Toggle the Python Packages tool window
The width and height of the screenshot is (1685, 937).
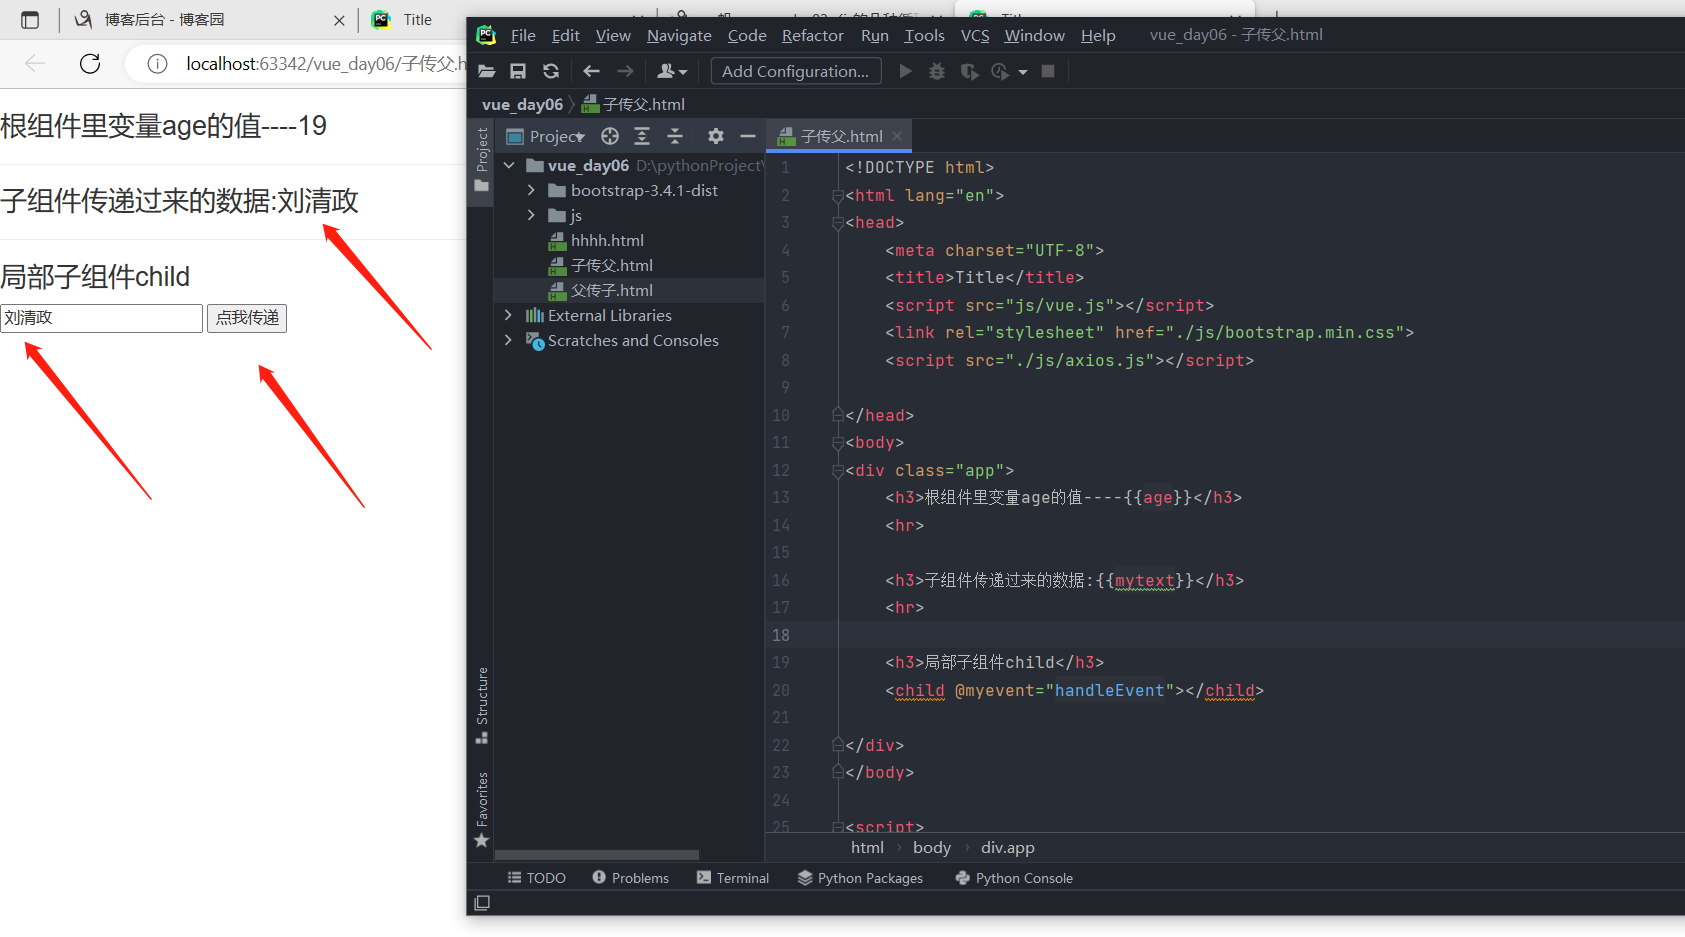pyautogui.click(x=860, y=878)
